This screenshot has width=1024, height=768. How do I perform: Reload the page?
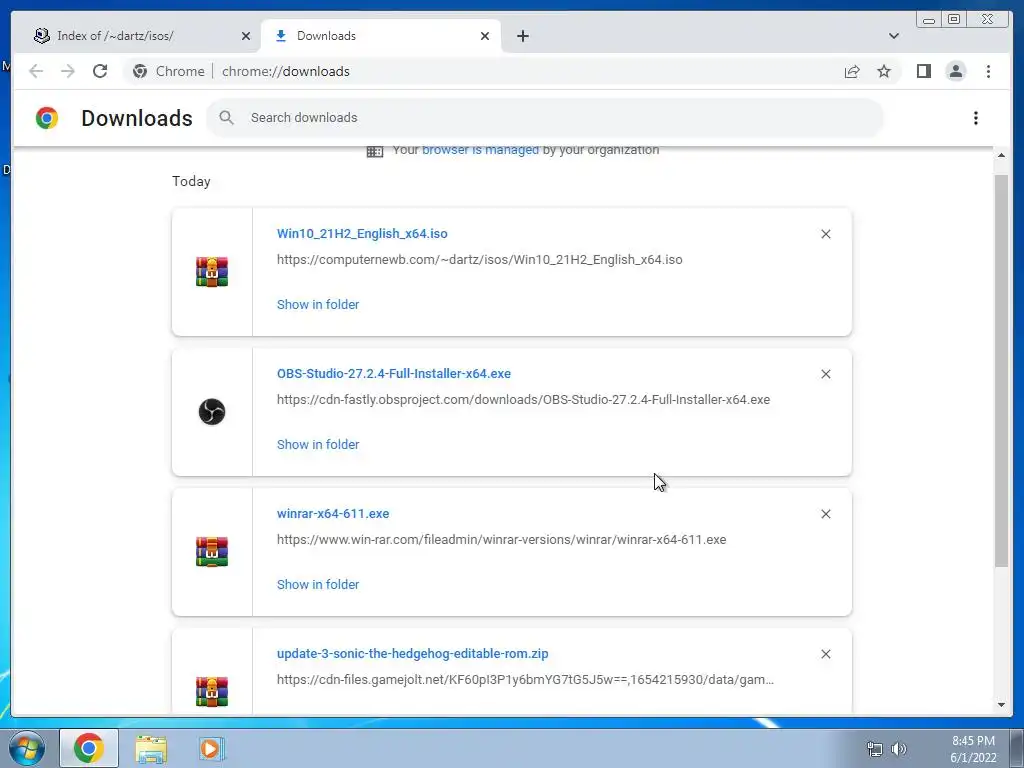click(100, 71)
